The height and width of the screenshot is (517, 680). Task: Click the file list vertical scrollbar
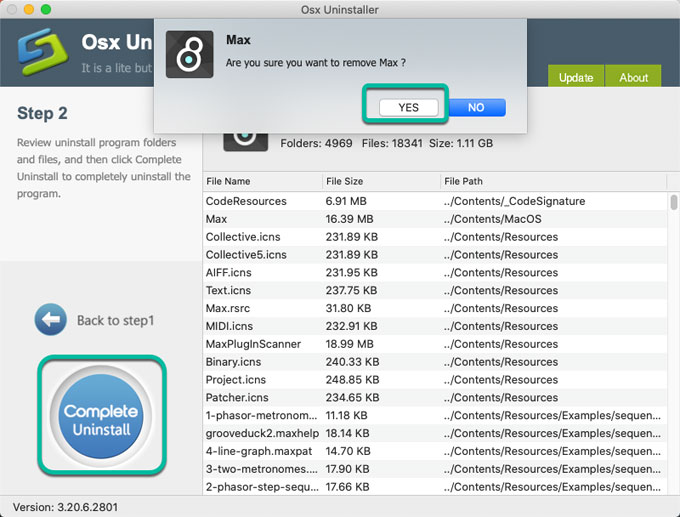click(x=674, y=300)
